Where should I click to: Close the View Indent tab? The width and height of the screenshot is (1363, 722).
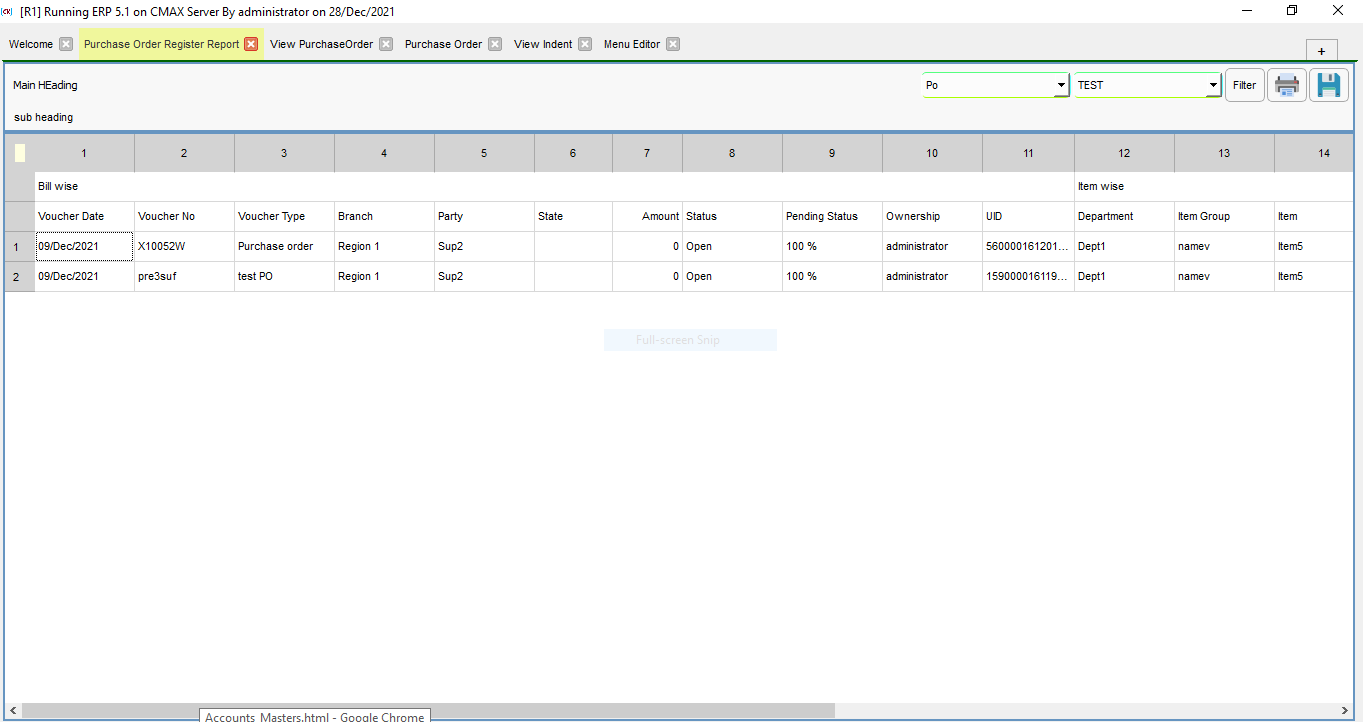coord(583,44)
